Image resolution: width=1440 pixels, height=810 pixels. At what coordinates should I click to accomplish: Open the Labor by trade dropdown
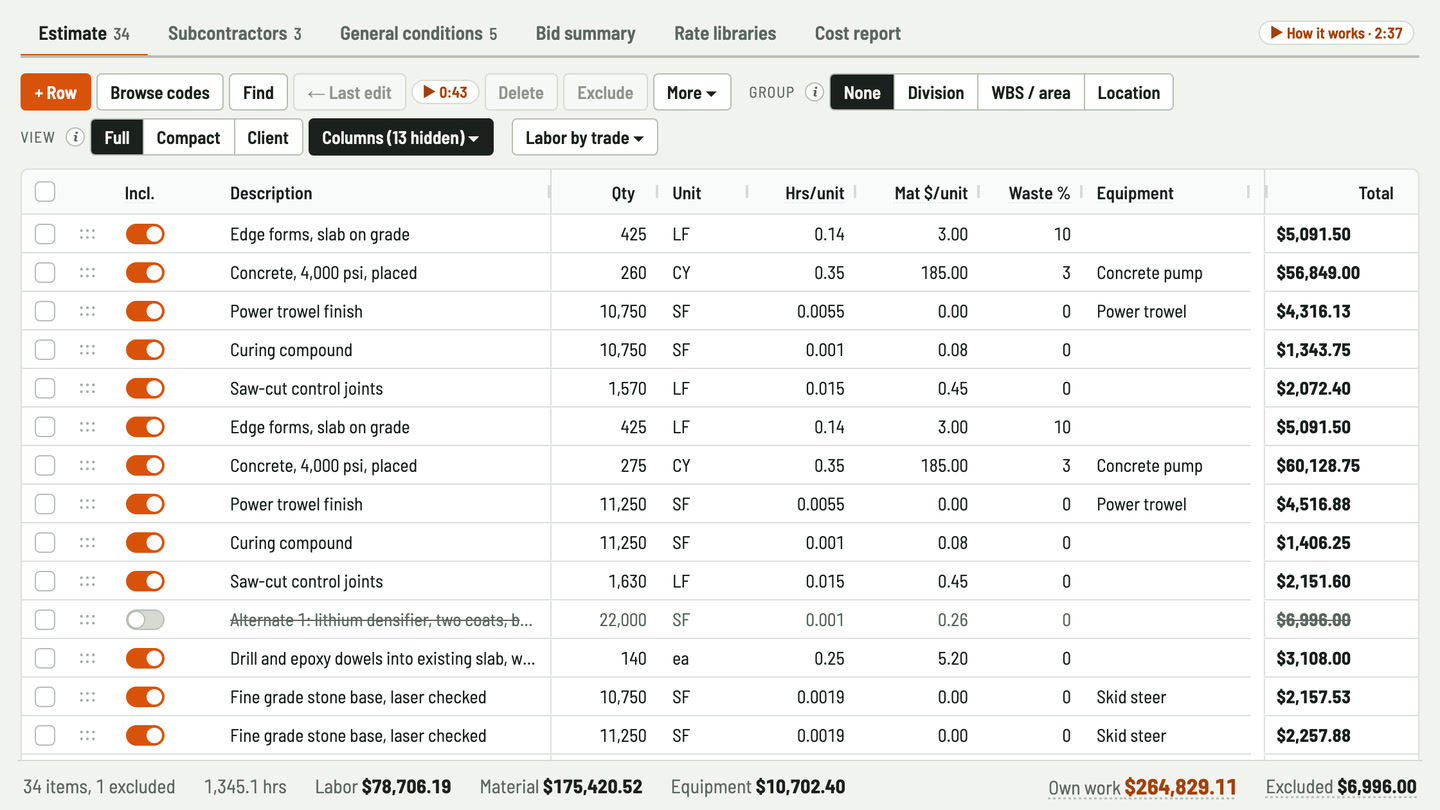(x=585, y=137)
